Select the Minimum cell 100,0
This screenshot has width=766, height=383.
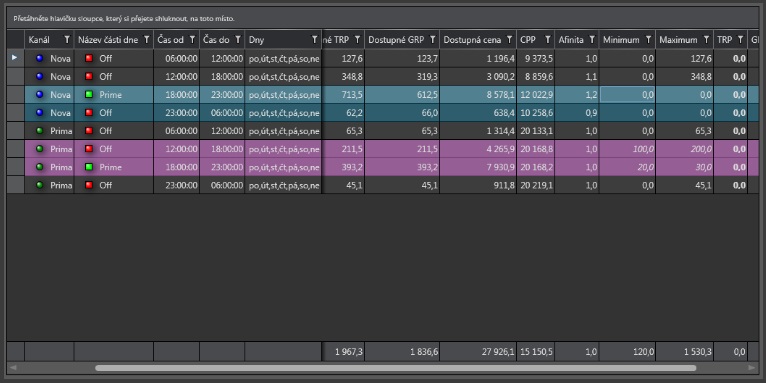point(627,149)
